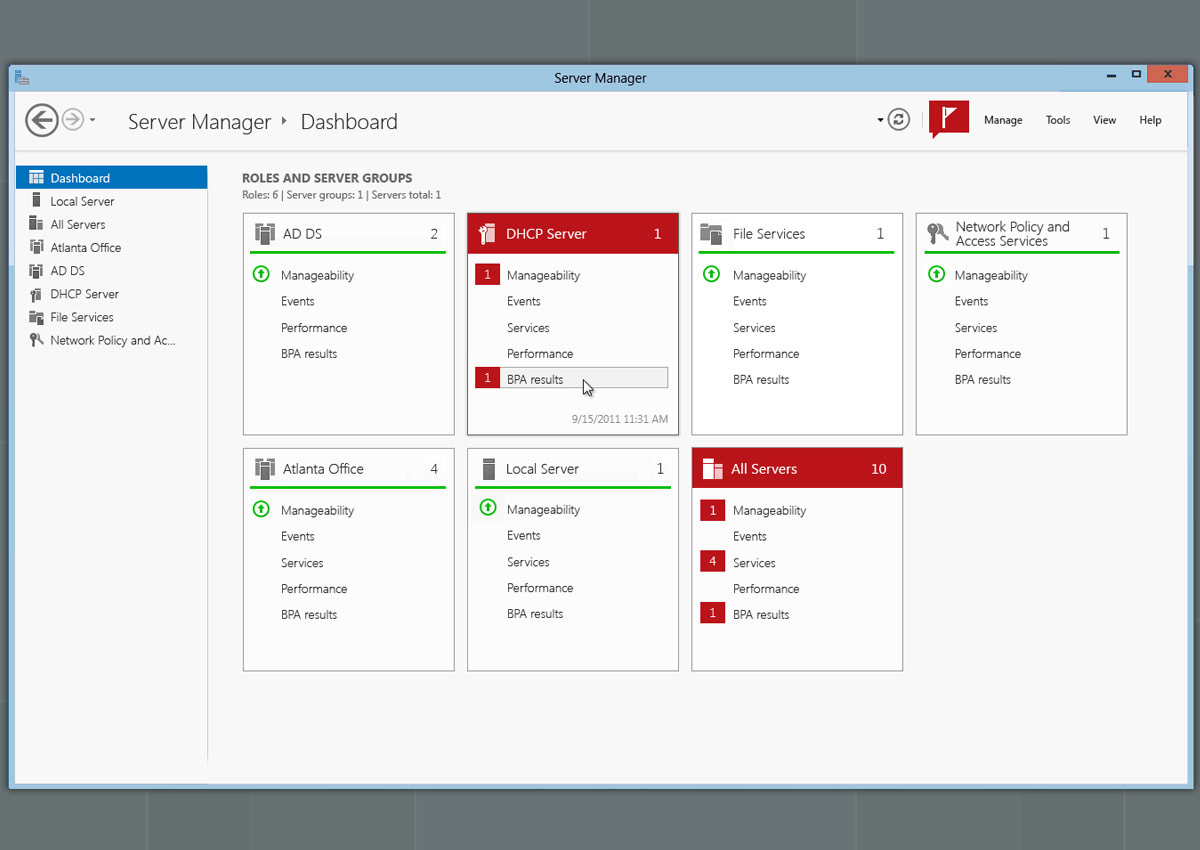Open Events in the All Servers tile

coord(750,537)
